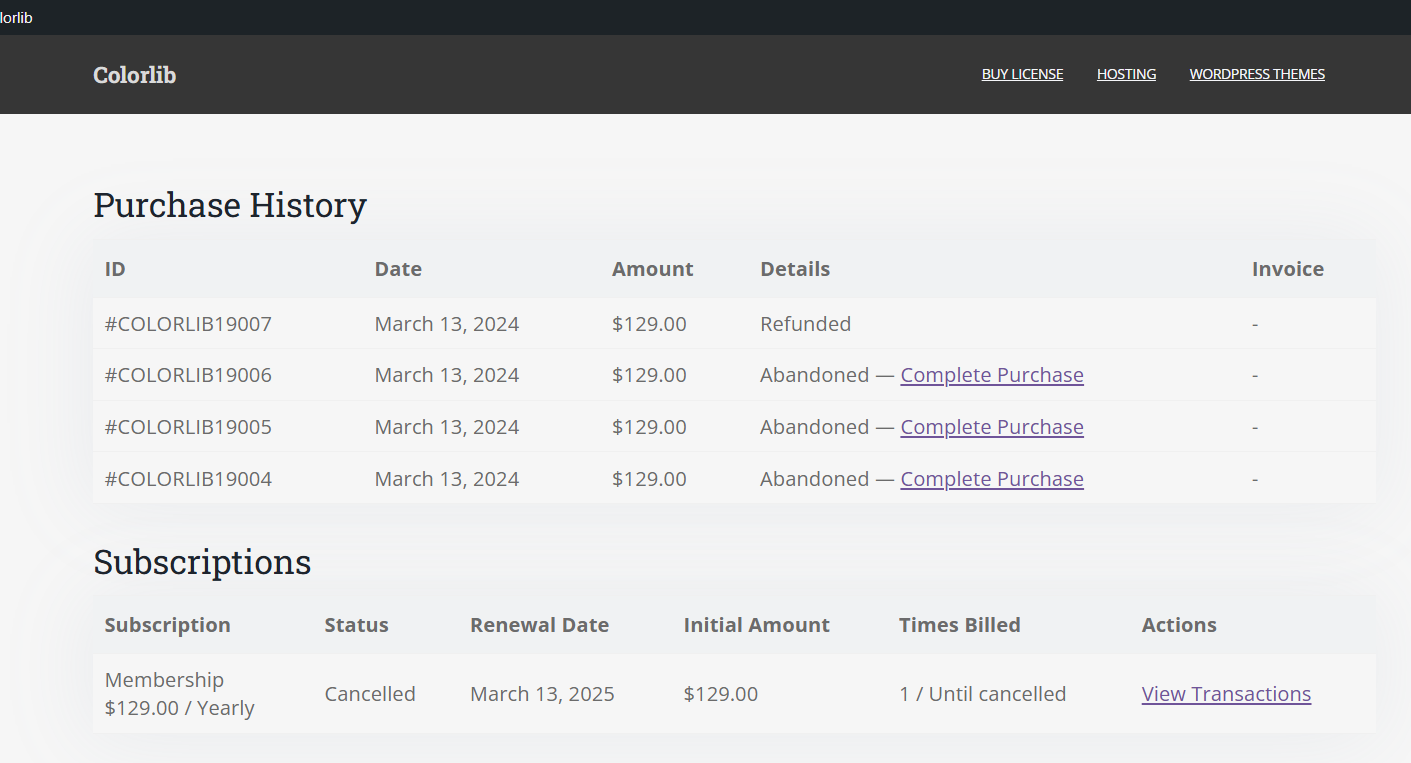This screenshot has height=763, width=1411.
Task: Click the Purchase History heading
Action: (x=230, y=205)
